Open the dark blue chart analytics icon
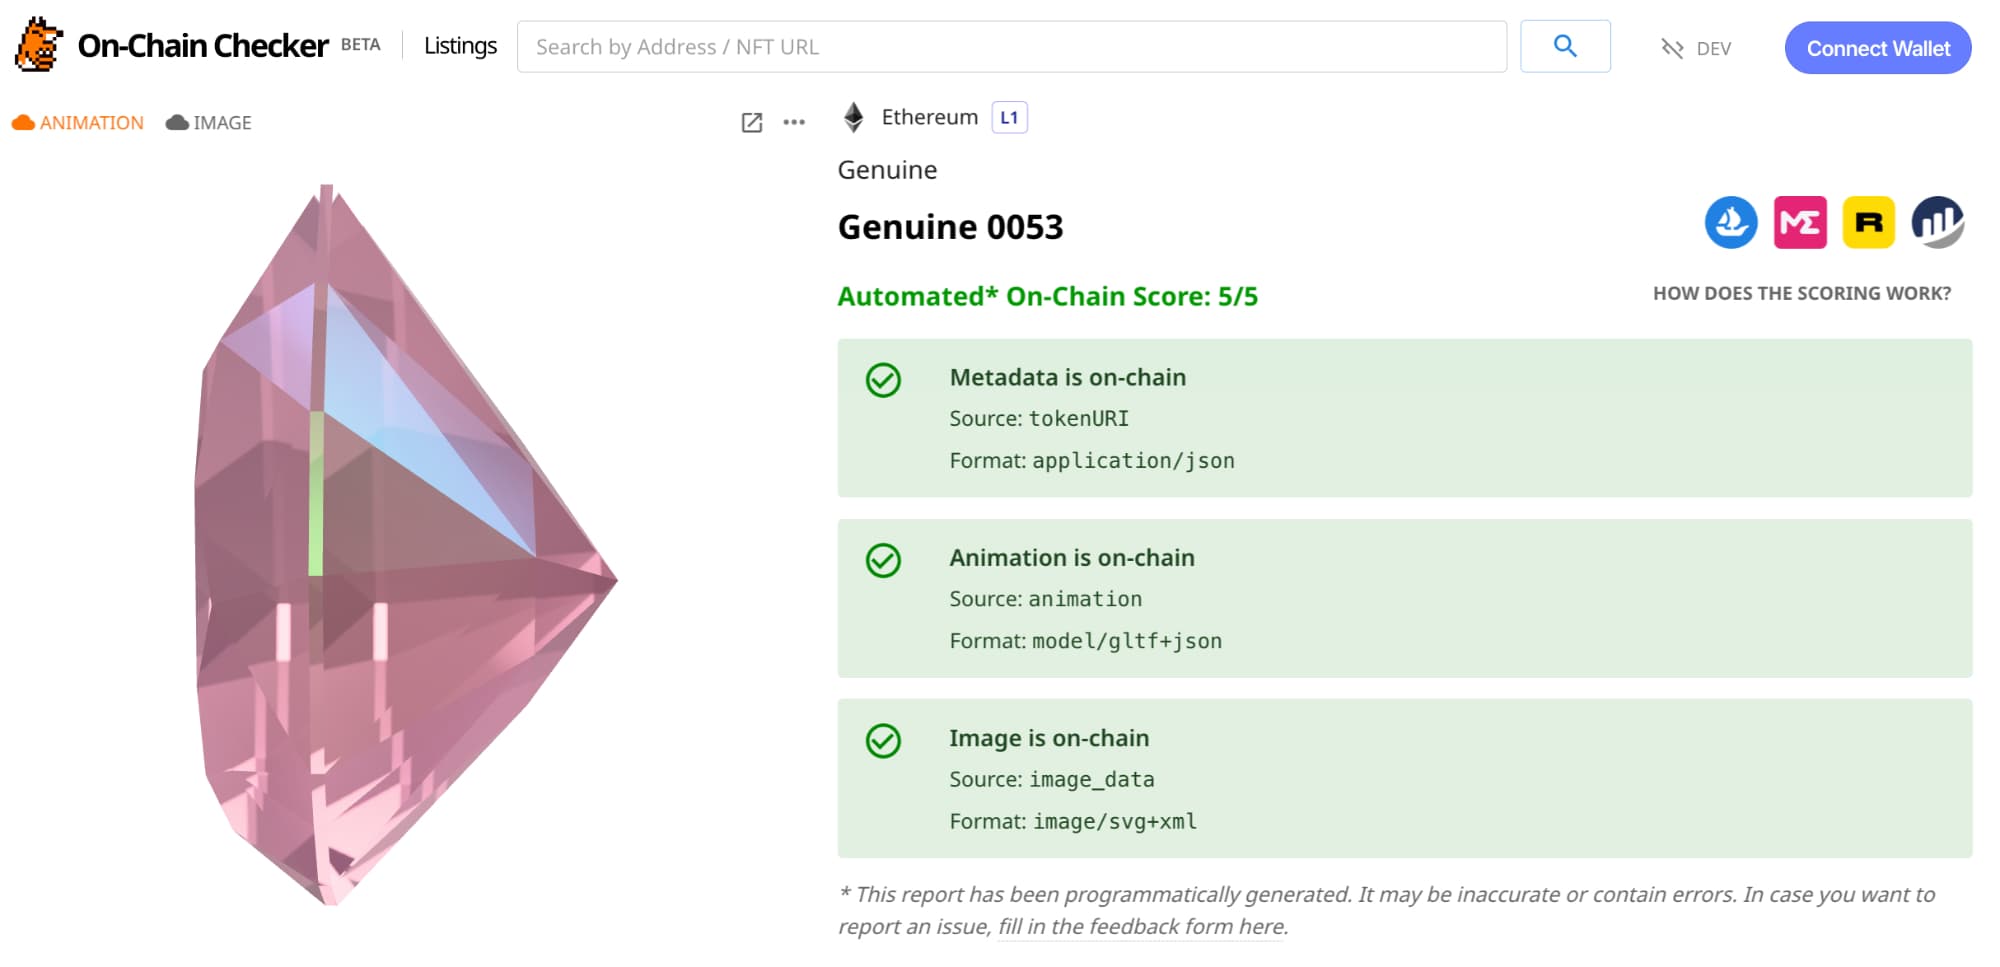Viewport: 2000px width, 967px height. click(x=1937, y=222)
